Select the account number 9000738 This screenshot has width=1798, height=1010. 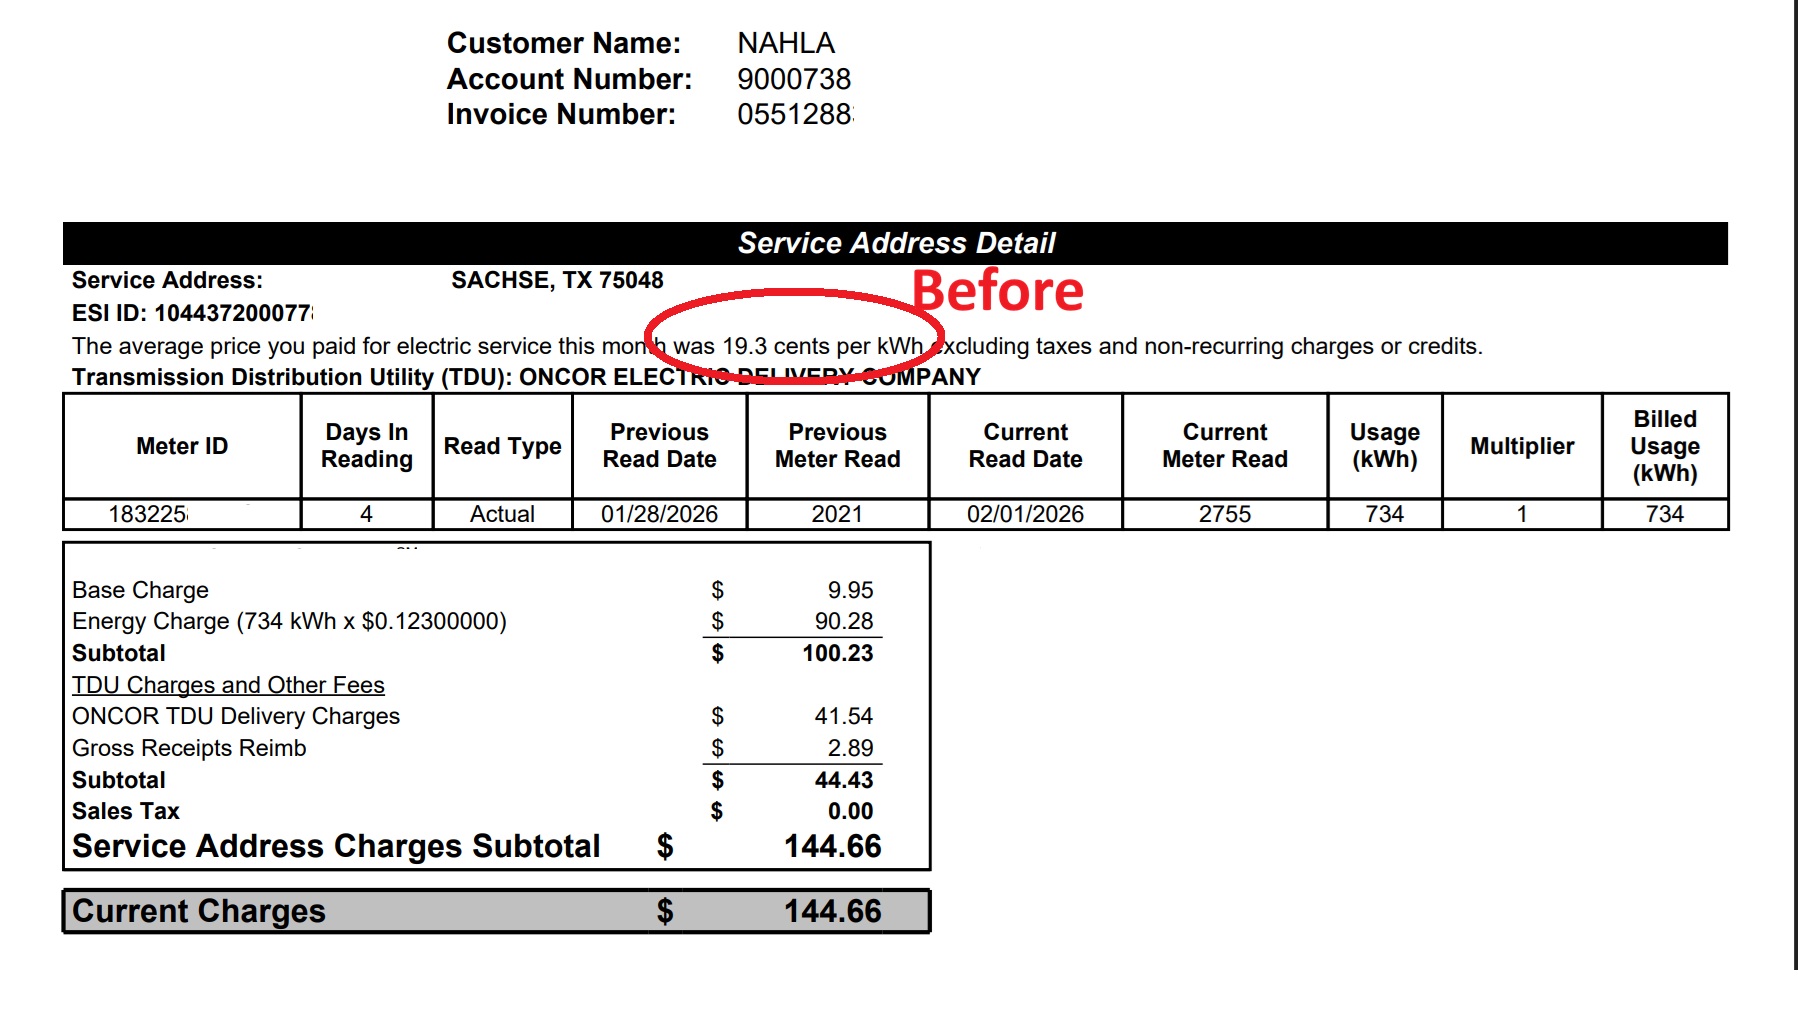[x=793, y=79]
